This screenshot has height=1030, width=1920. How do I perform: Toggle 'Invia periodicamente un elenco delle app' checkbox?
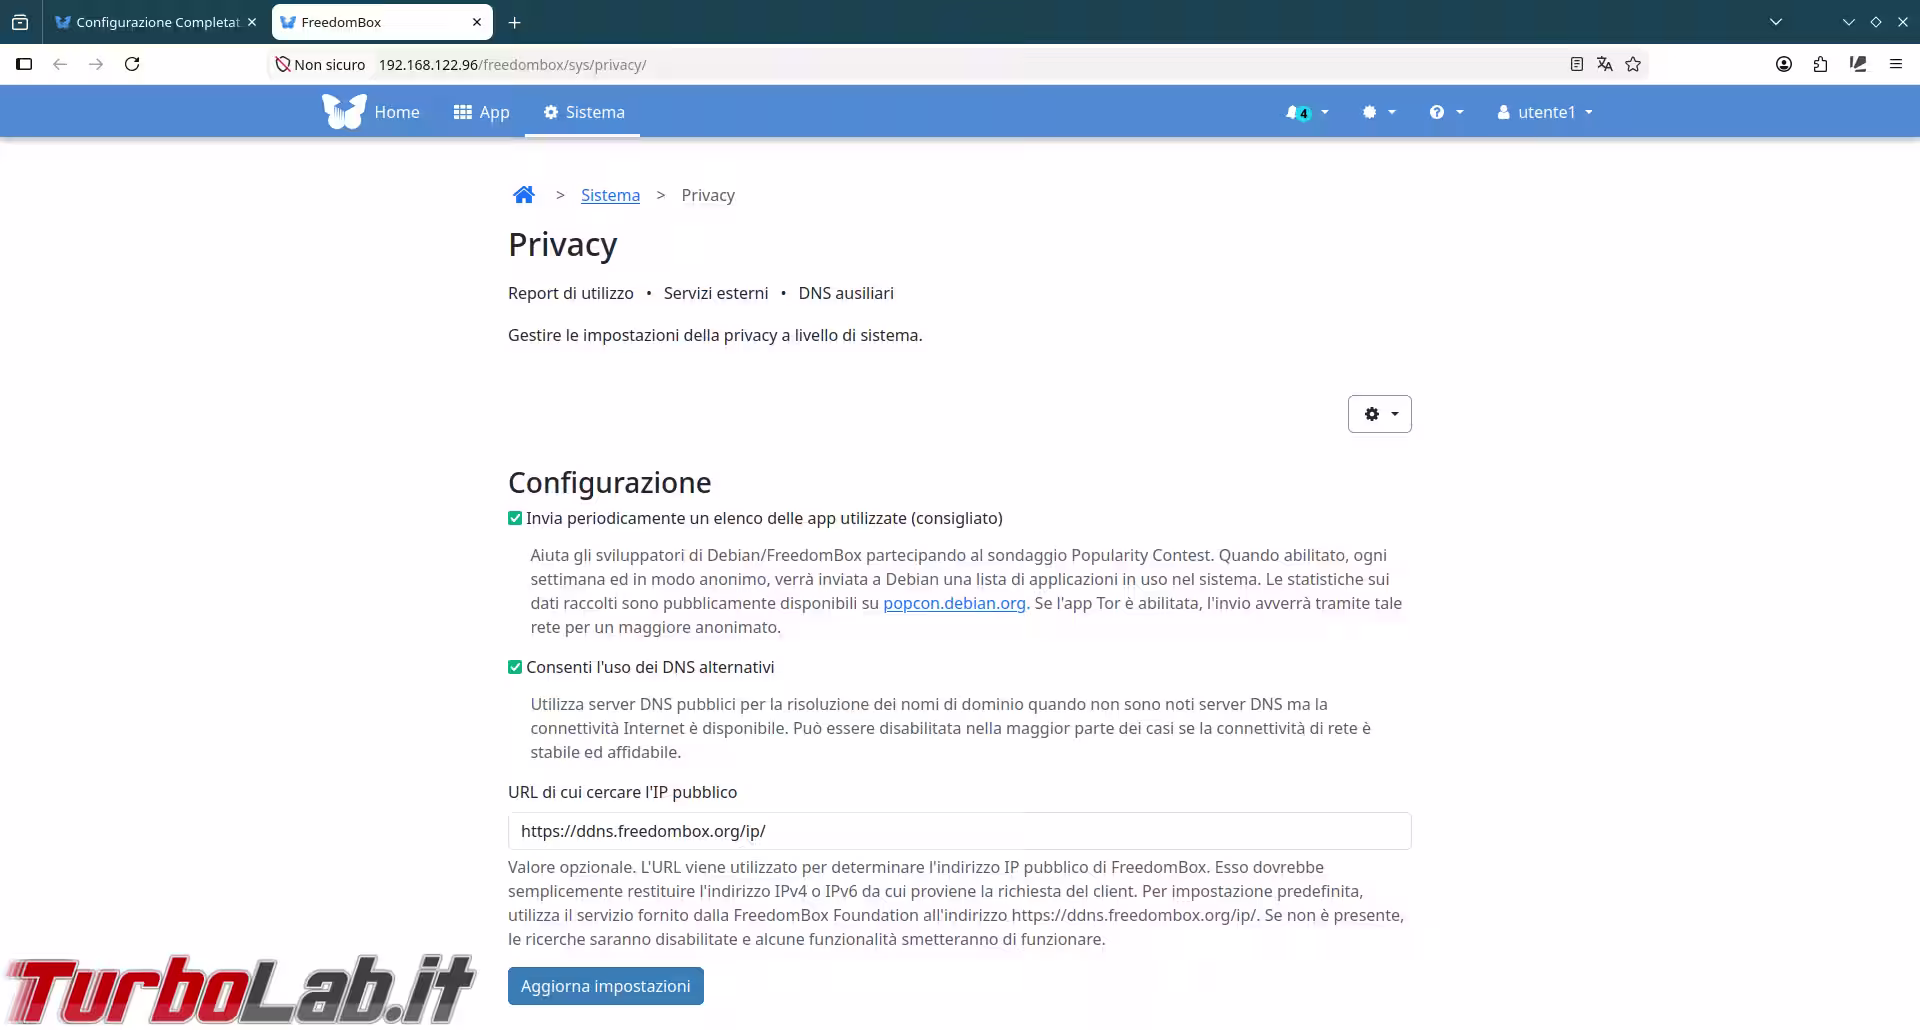point(515,518)
